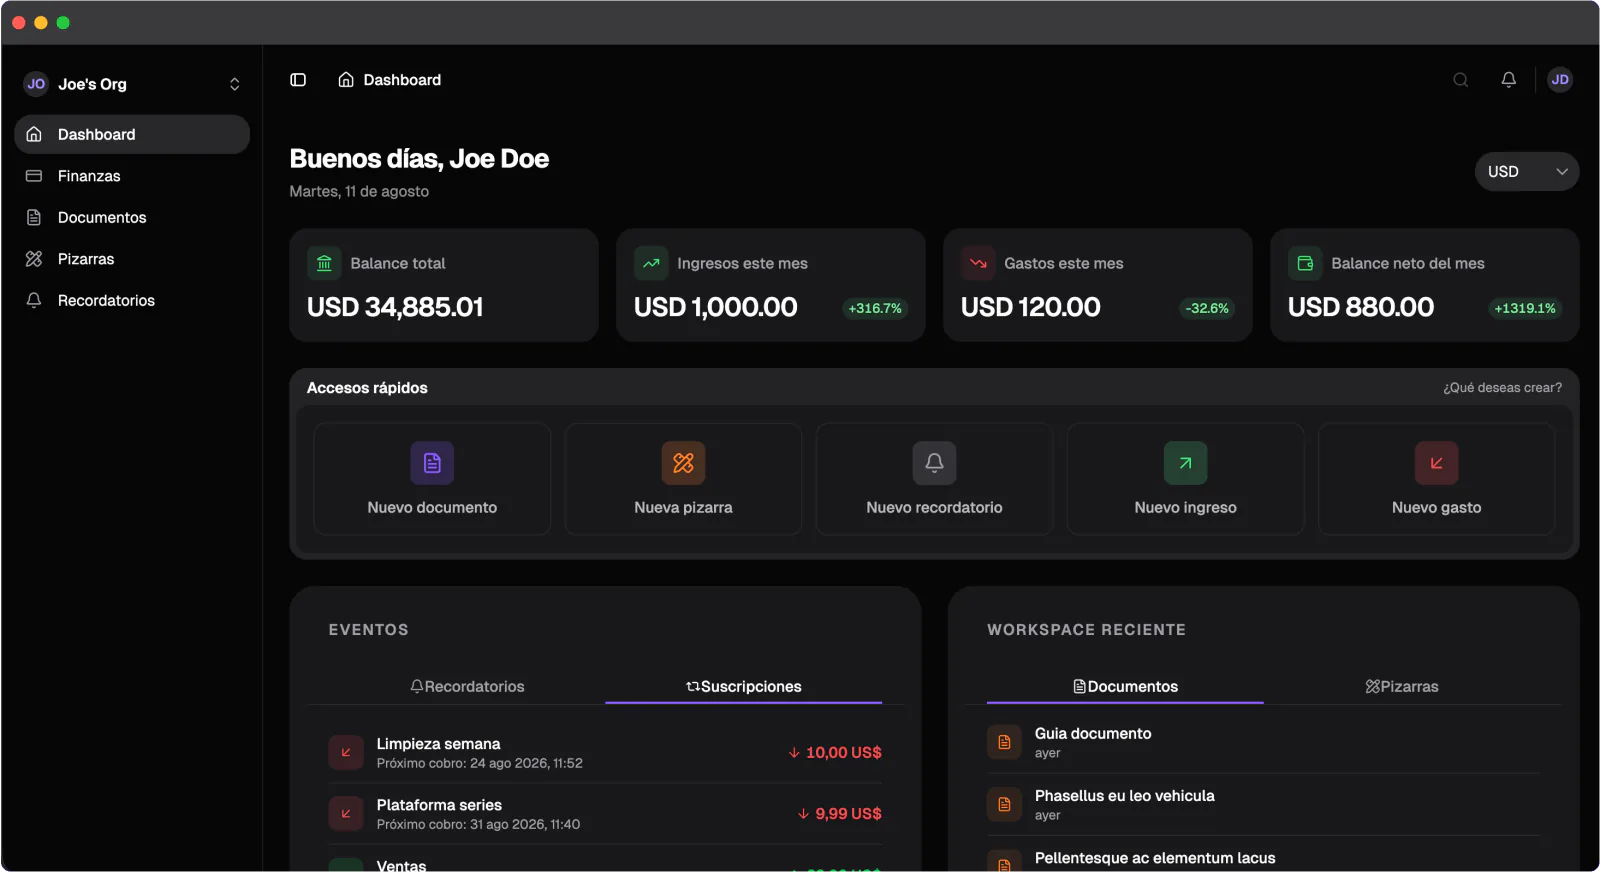This screenshot has height=872, width=1600.
Task: Open Recordatorios from the sidebar
Action: [x=132, y=300]
